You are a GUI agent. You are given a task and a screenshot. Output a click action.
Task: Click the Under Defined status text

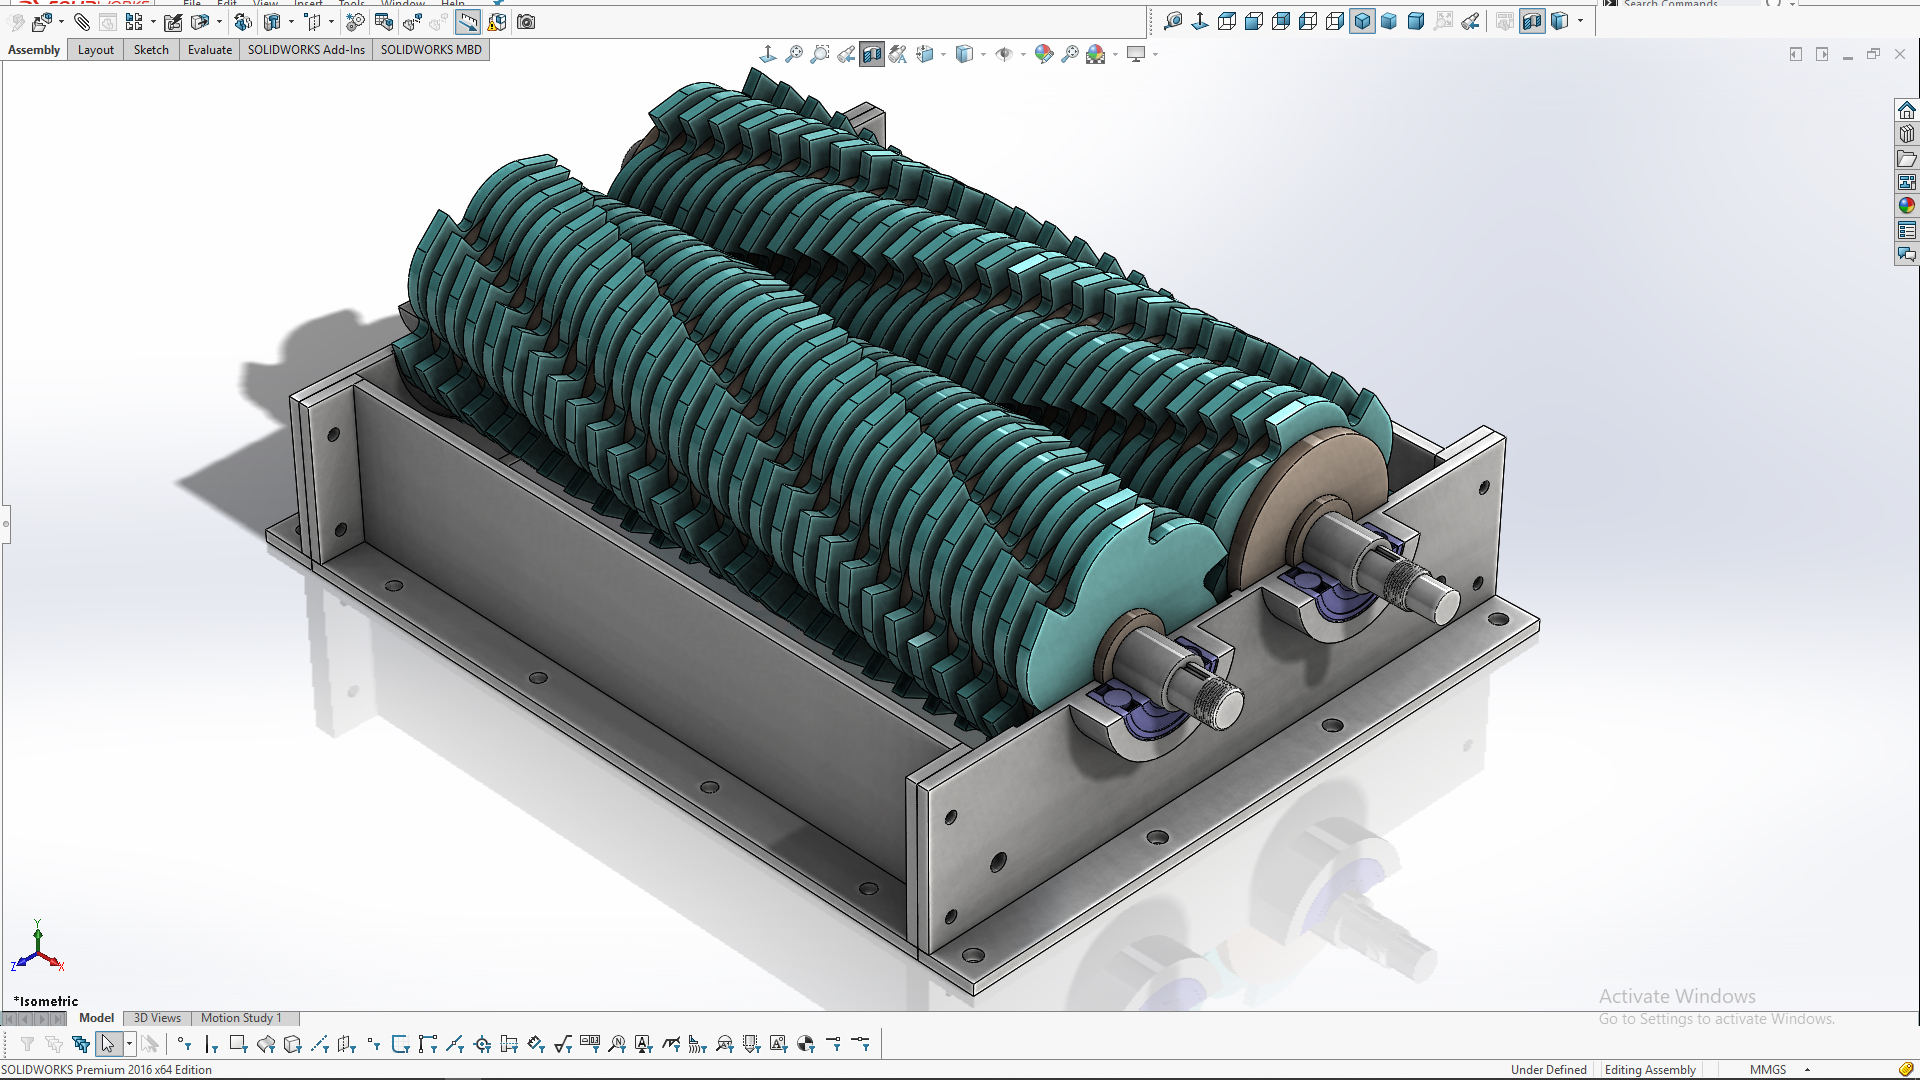tap(1548, 1070)
